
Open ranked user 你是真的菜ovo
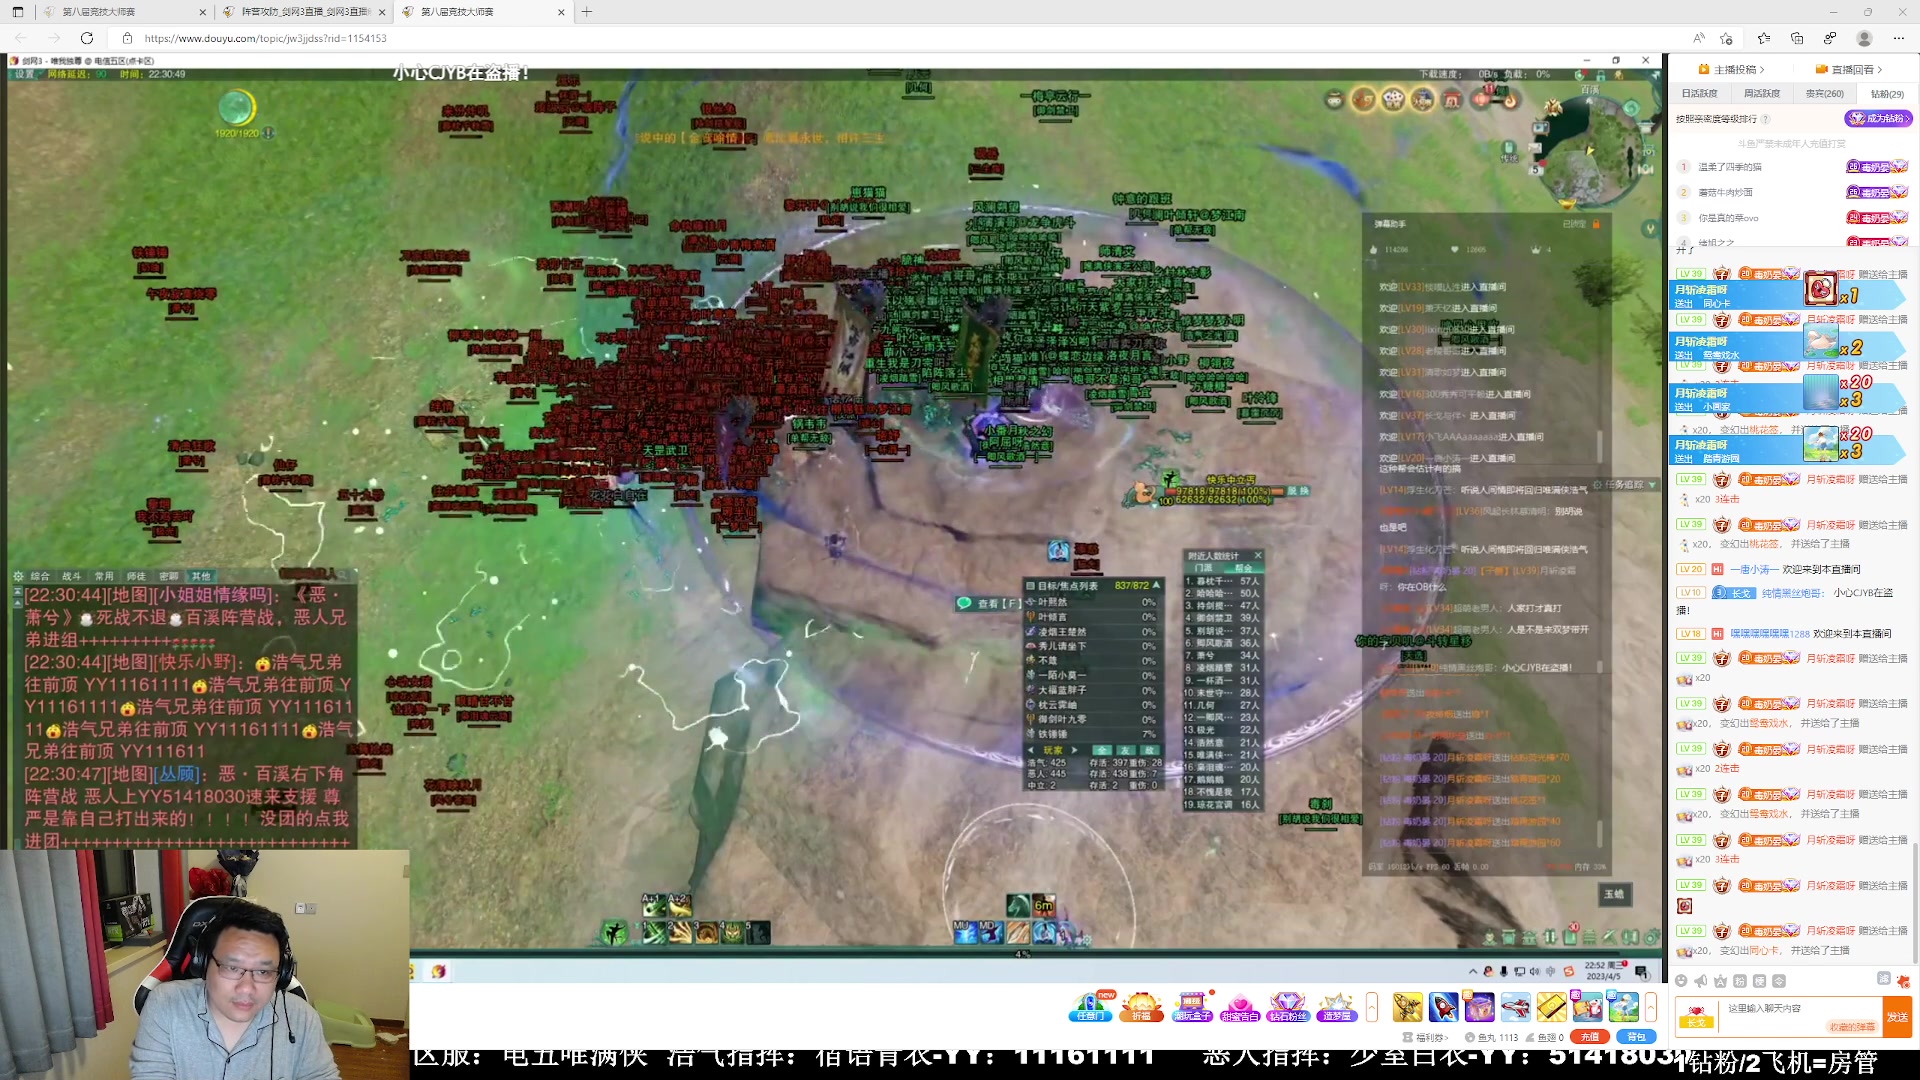point(1728,218)
